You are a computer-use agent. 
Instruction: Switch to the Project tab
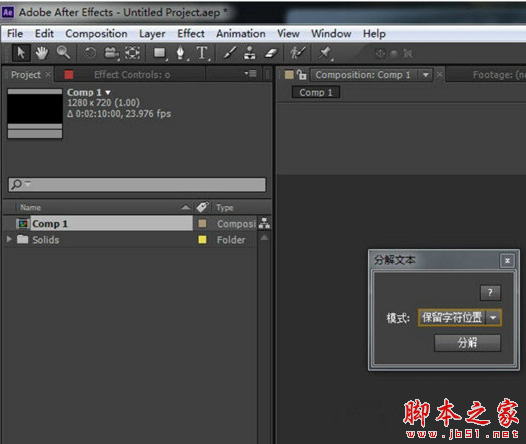[x=25, y=74]
